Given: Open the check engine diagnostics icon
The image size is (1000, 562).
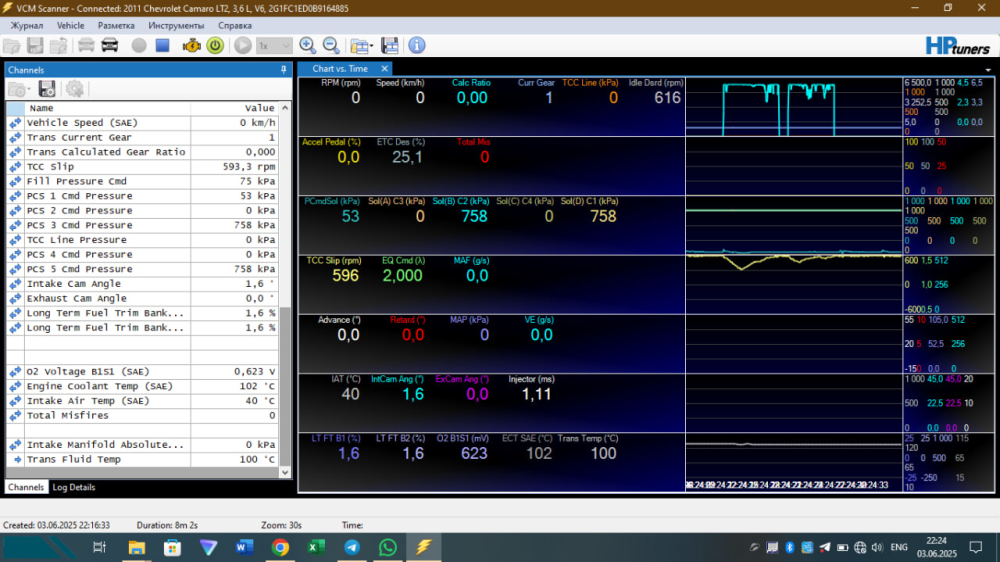Looking at the screenshot, I should [x=191, y=46].
